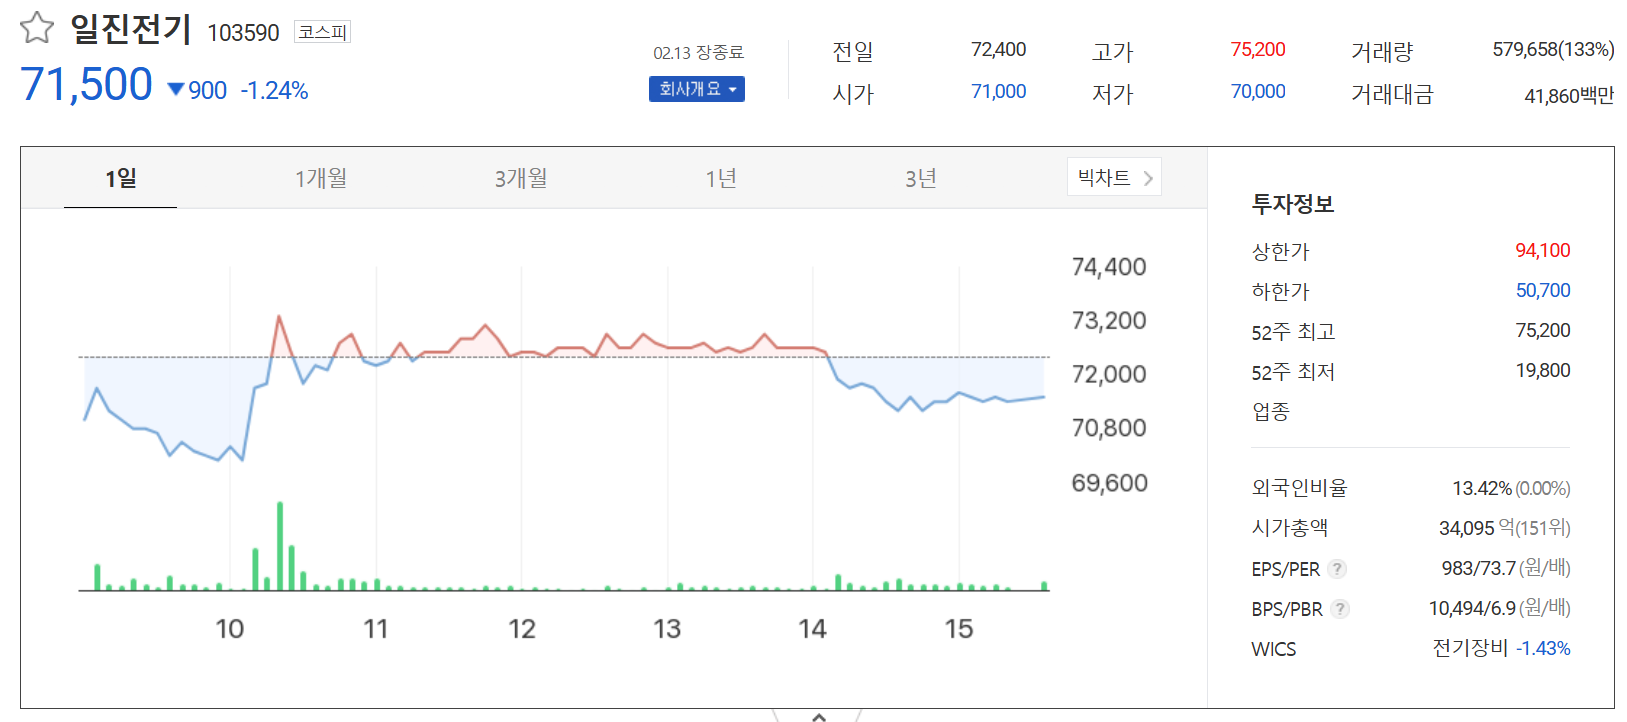Click the 72,000 price axis label
1627x722 pixels.
pos(1109,374)
